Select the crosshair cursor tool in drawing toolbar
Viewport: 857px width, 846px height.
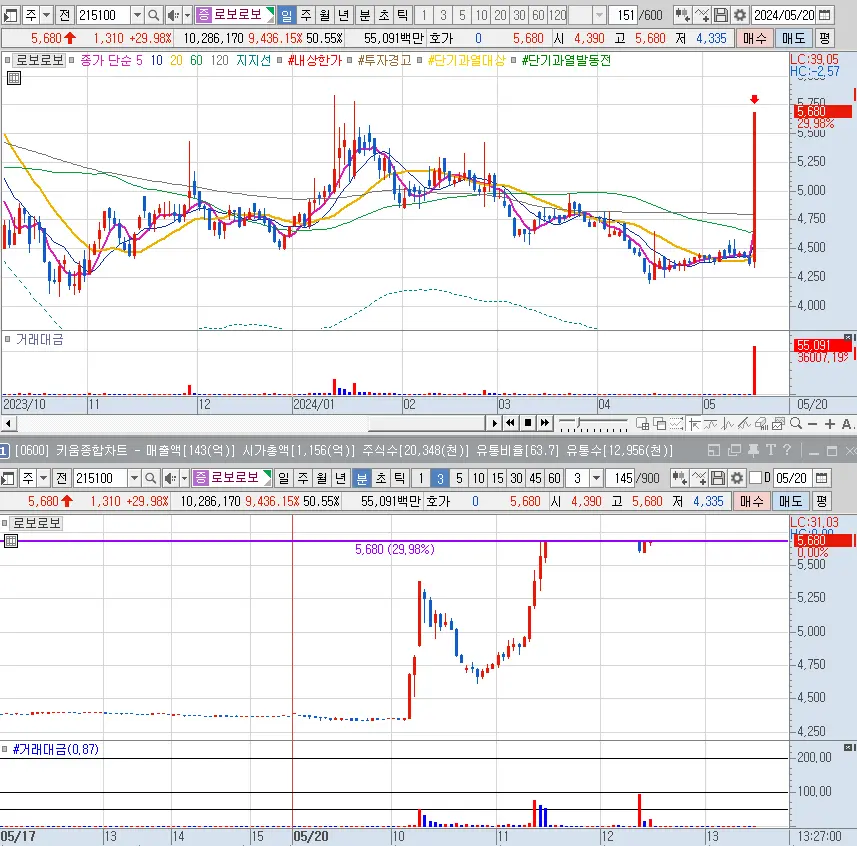pos(694,423)
